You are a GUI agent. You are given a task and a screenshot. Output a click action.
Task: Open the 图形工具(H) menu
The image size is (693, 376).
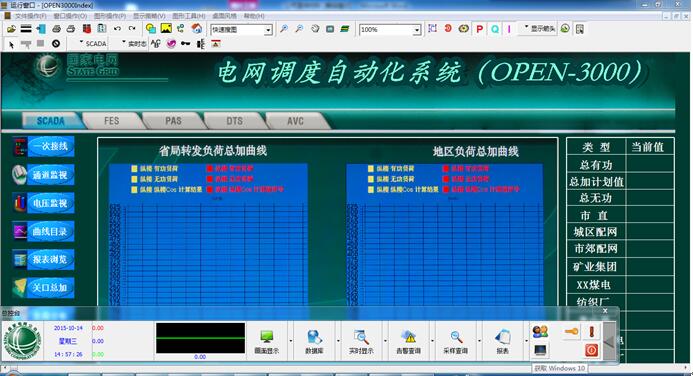click(x=188, y=16)
